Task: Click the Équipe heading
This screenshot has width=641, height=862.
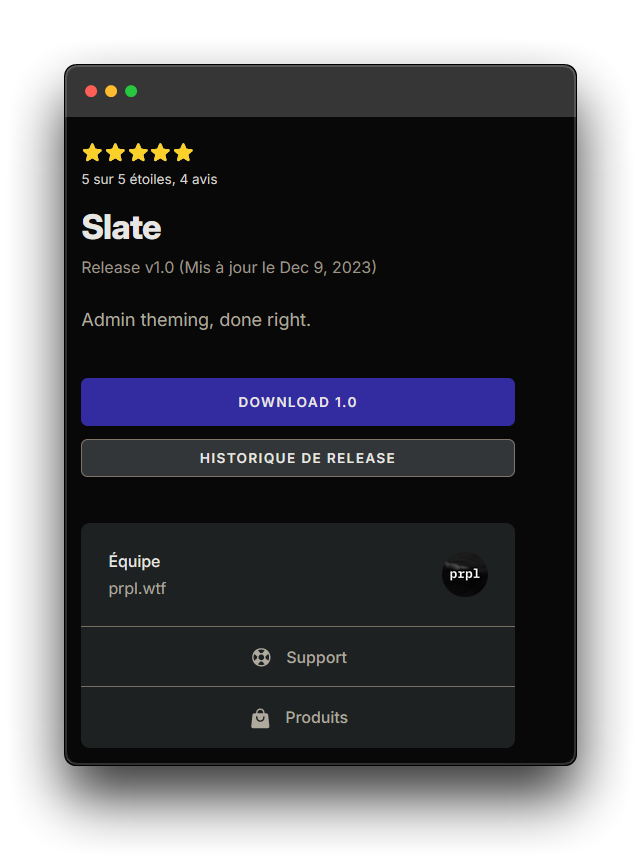Action: point(135,561)
